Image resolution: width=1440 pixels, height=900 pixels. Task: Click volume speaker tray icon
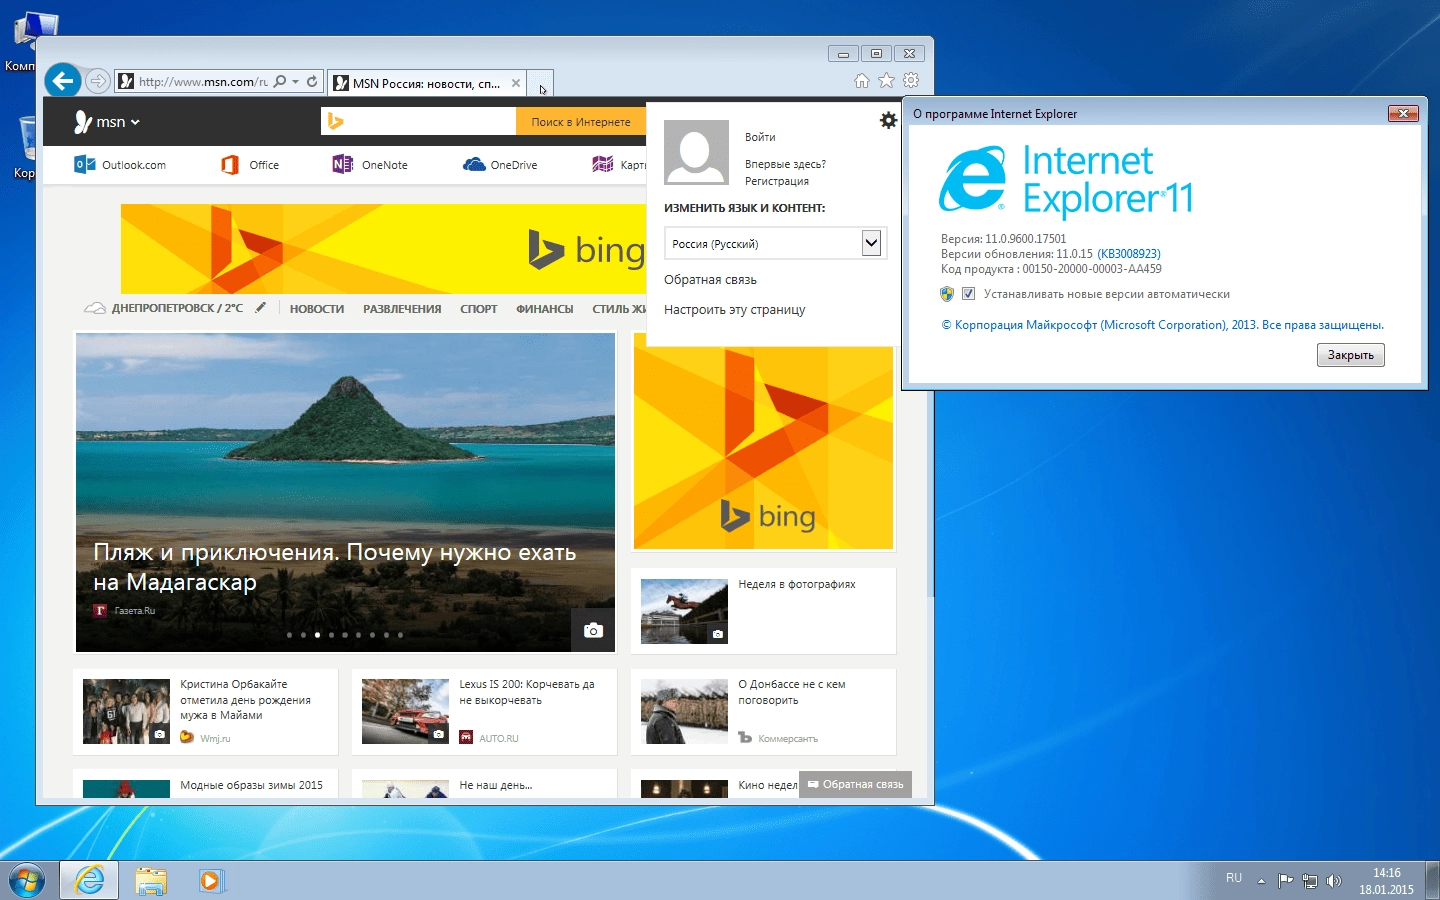[1333, 881]
